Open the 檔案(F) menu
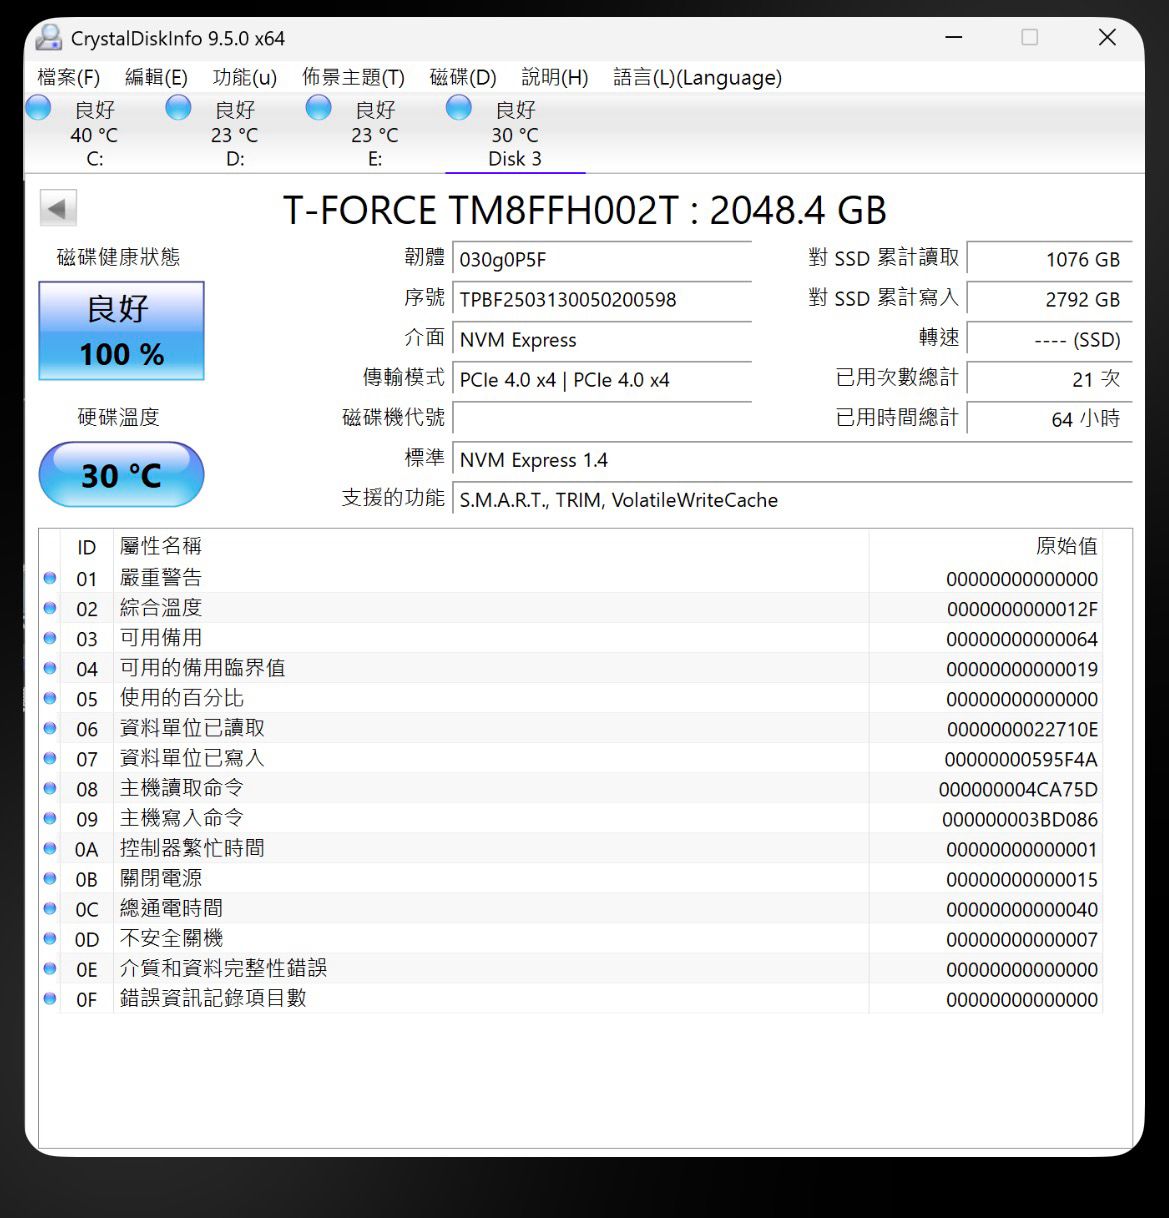 pyautogui.click(x=68, y=77)
